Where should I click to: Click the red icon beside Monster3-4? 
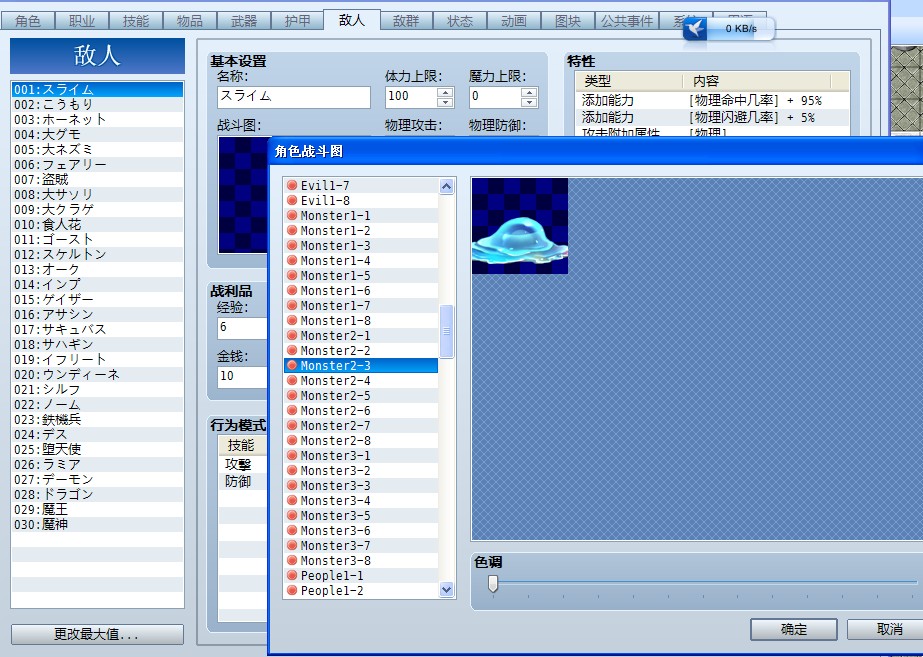pyautogui.click(x=291, y=500)
